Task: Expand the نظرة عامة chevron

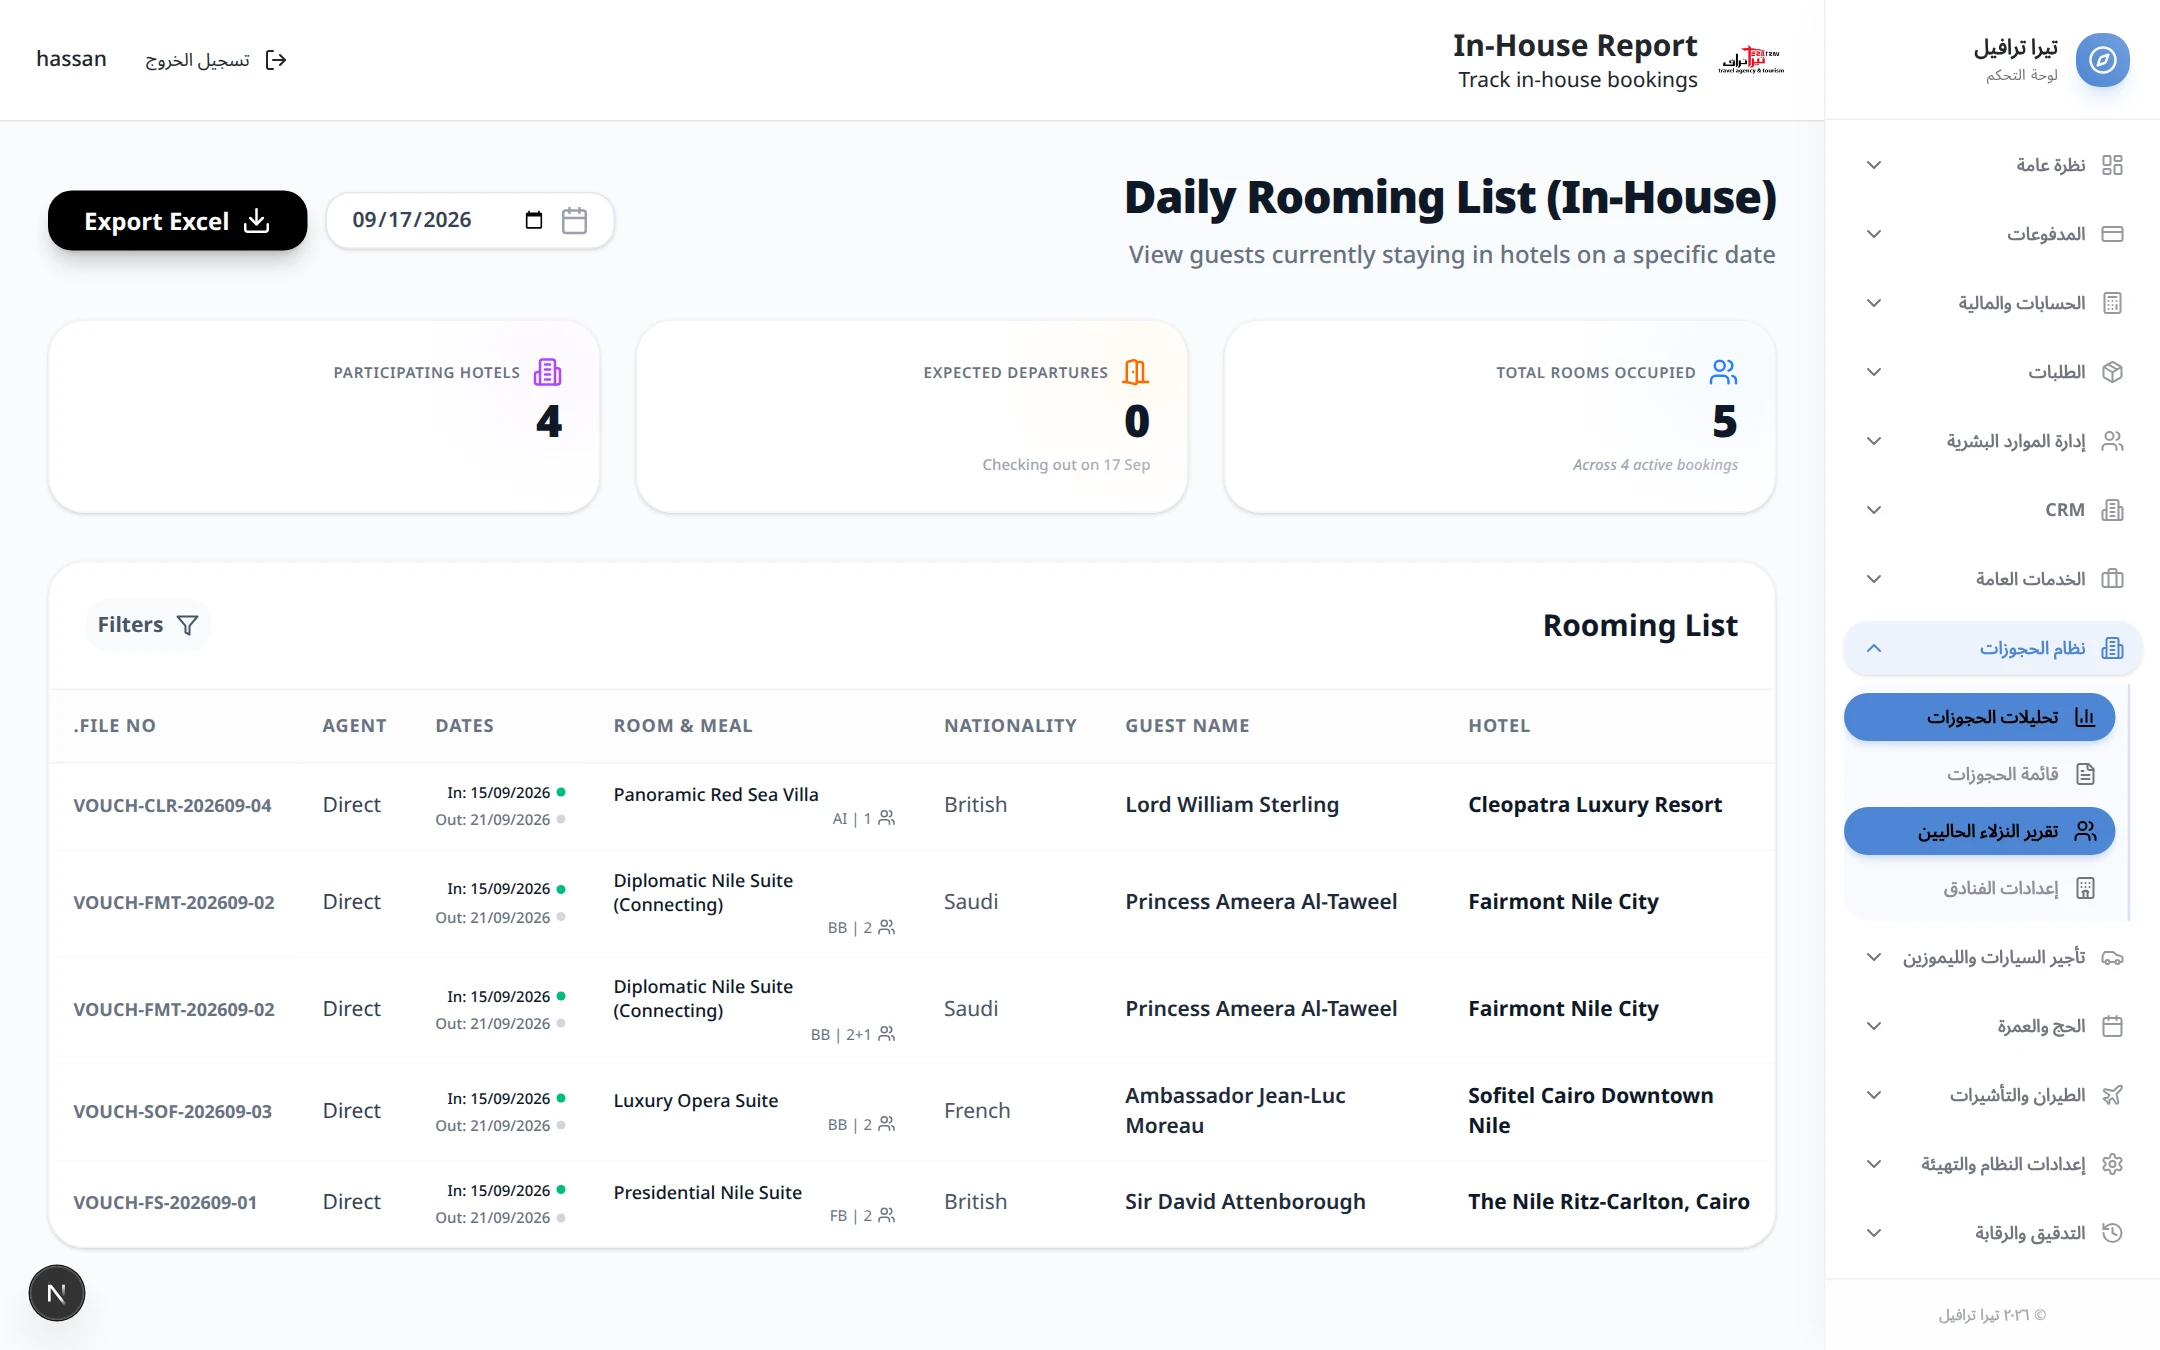Action: point(1874,165)
